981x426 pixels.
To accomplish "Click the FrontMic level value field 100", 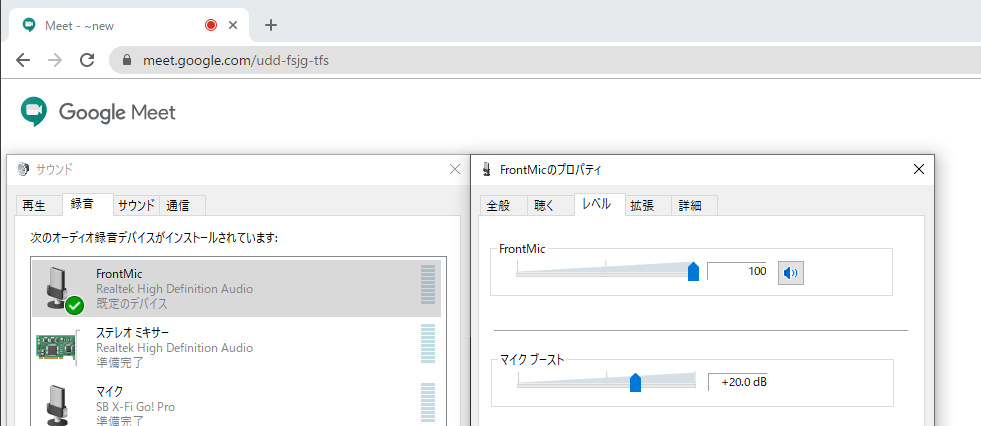I will [737, 271].
